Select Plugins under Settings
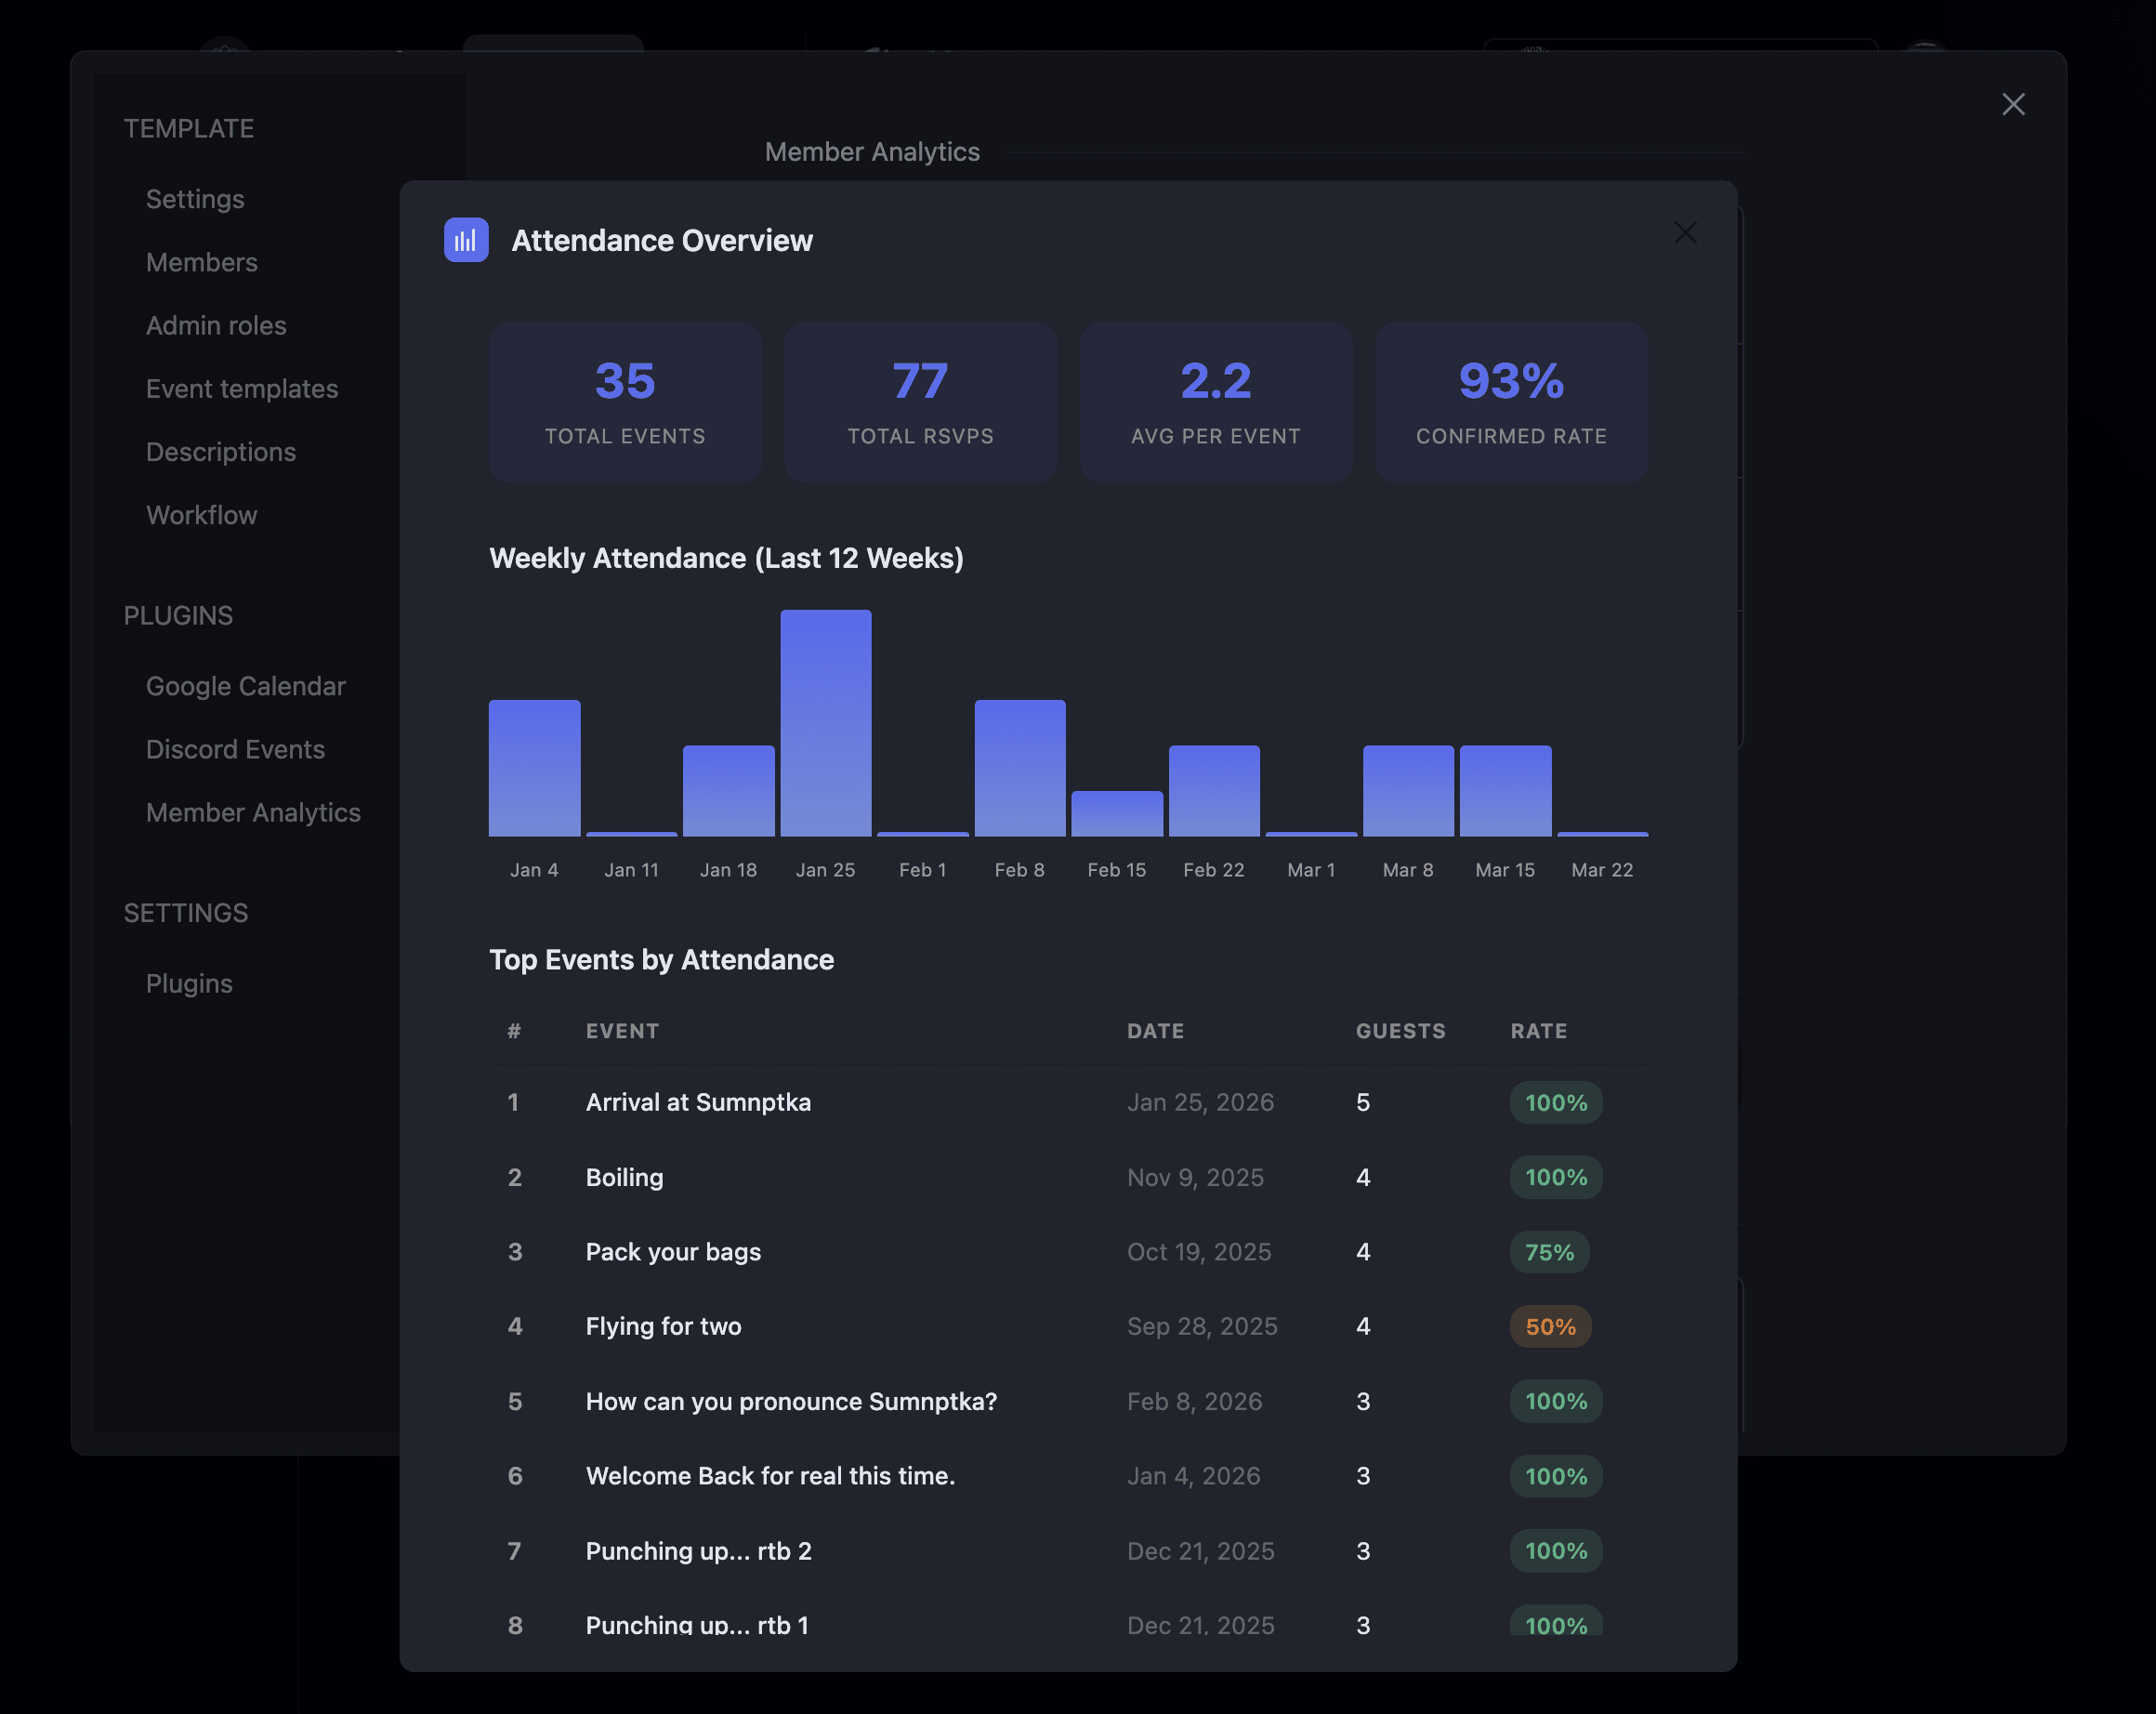Image resolution: width=2156 pixels, height=1714 pixels. tap(189, 983)
